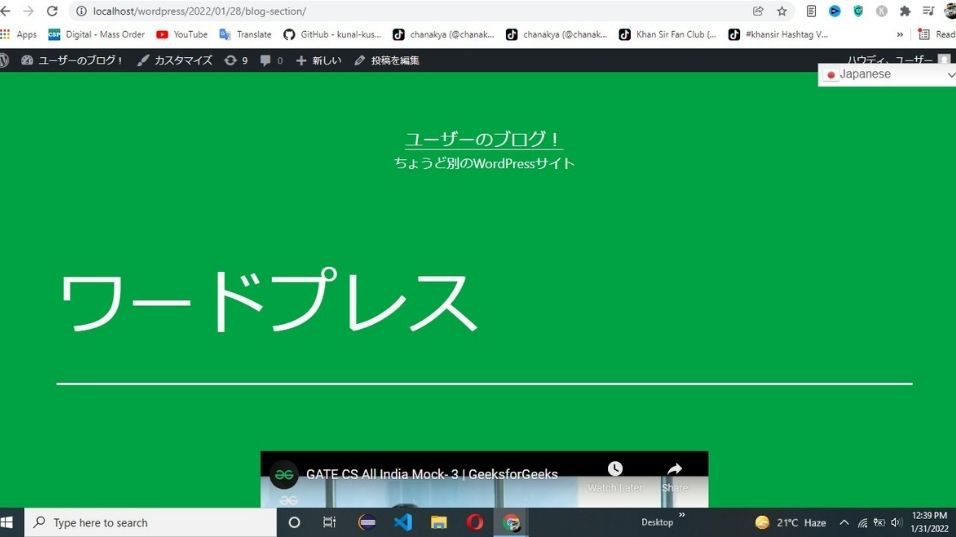Open Task View on taskbar

(329, 522)
